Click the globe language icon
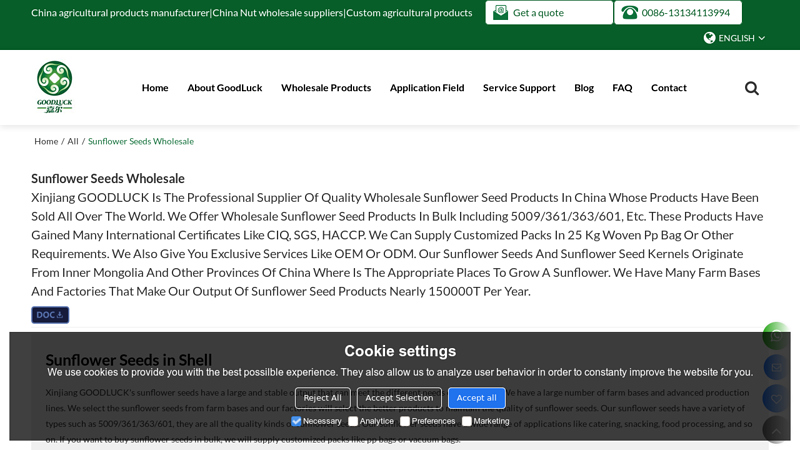 click(x=709, y=38)
